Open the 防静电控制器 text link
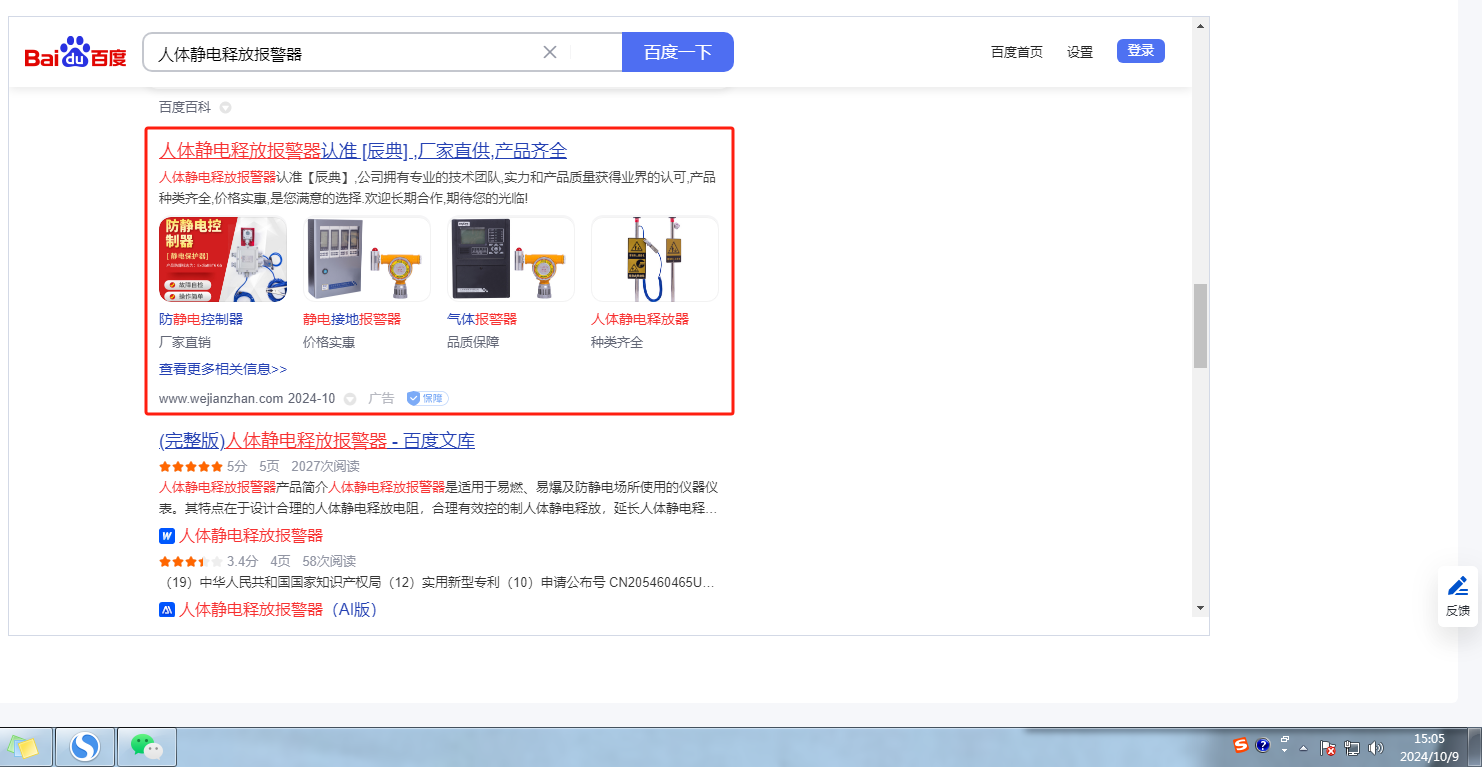1482x767 pixels. point(201,319)
